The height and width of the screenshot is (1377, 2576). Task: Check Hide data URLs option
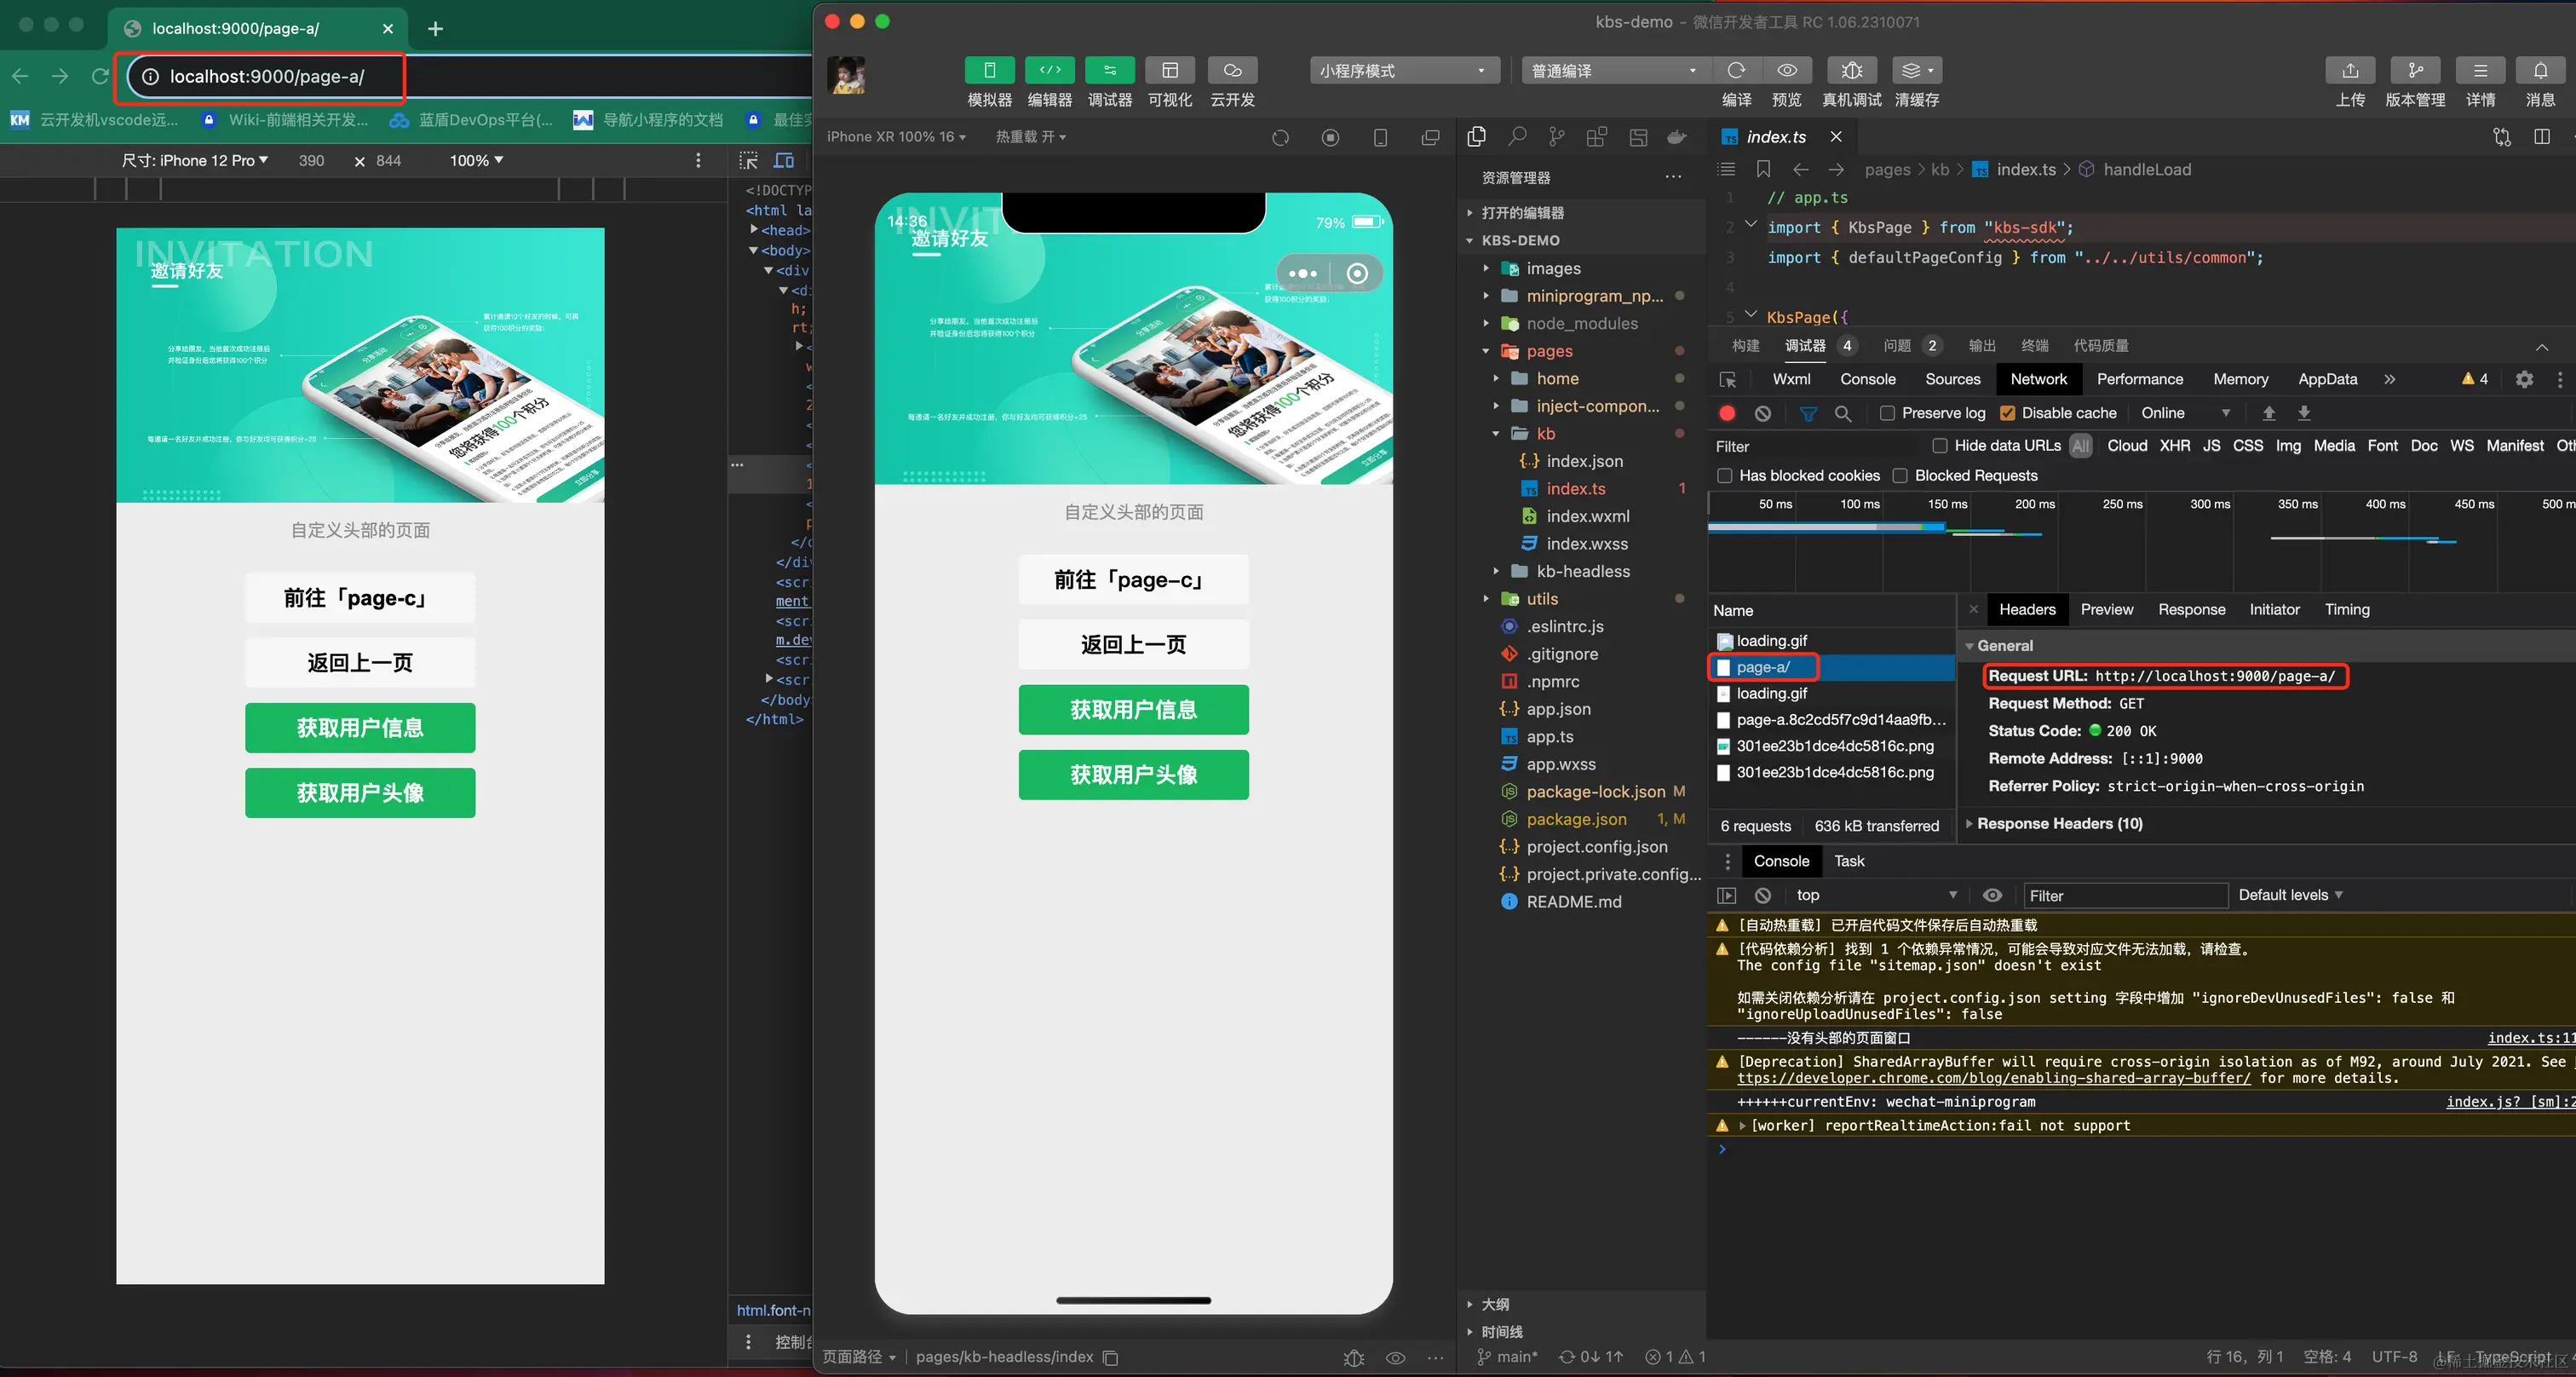click(x=1940, y=446)
